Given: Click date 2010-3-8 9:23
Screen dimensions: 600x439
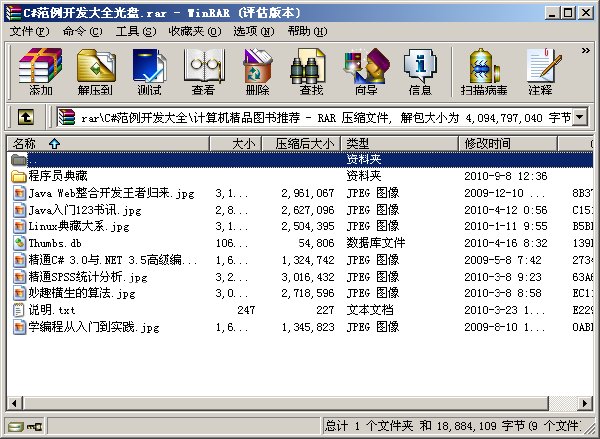Looking at the screenshot, I should tap(503, 277).
